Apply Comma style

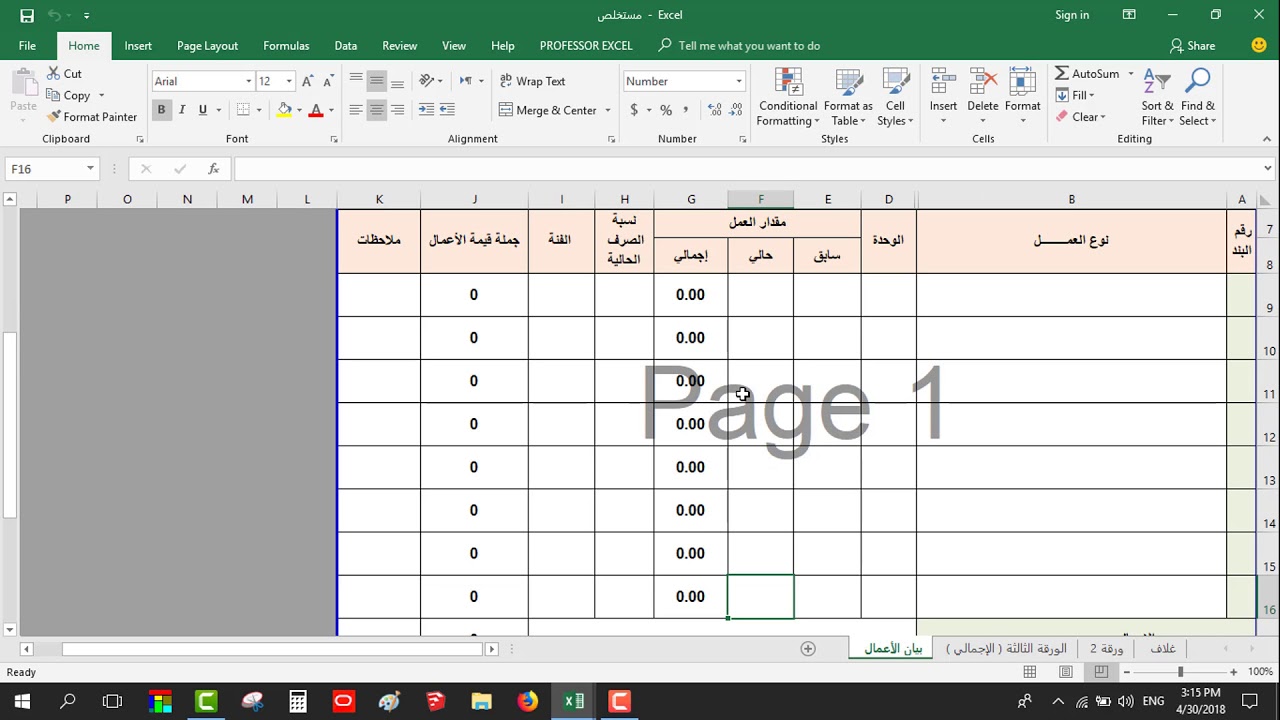pos(687,110)
